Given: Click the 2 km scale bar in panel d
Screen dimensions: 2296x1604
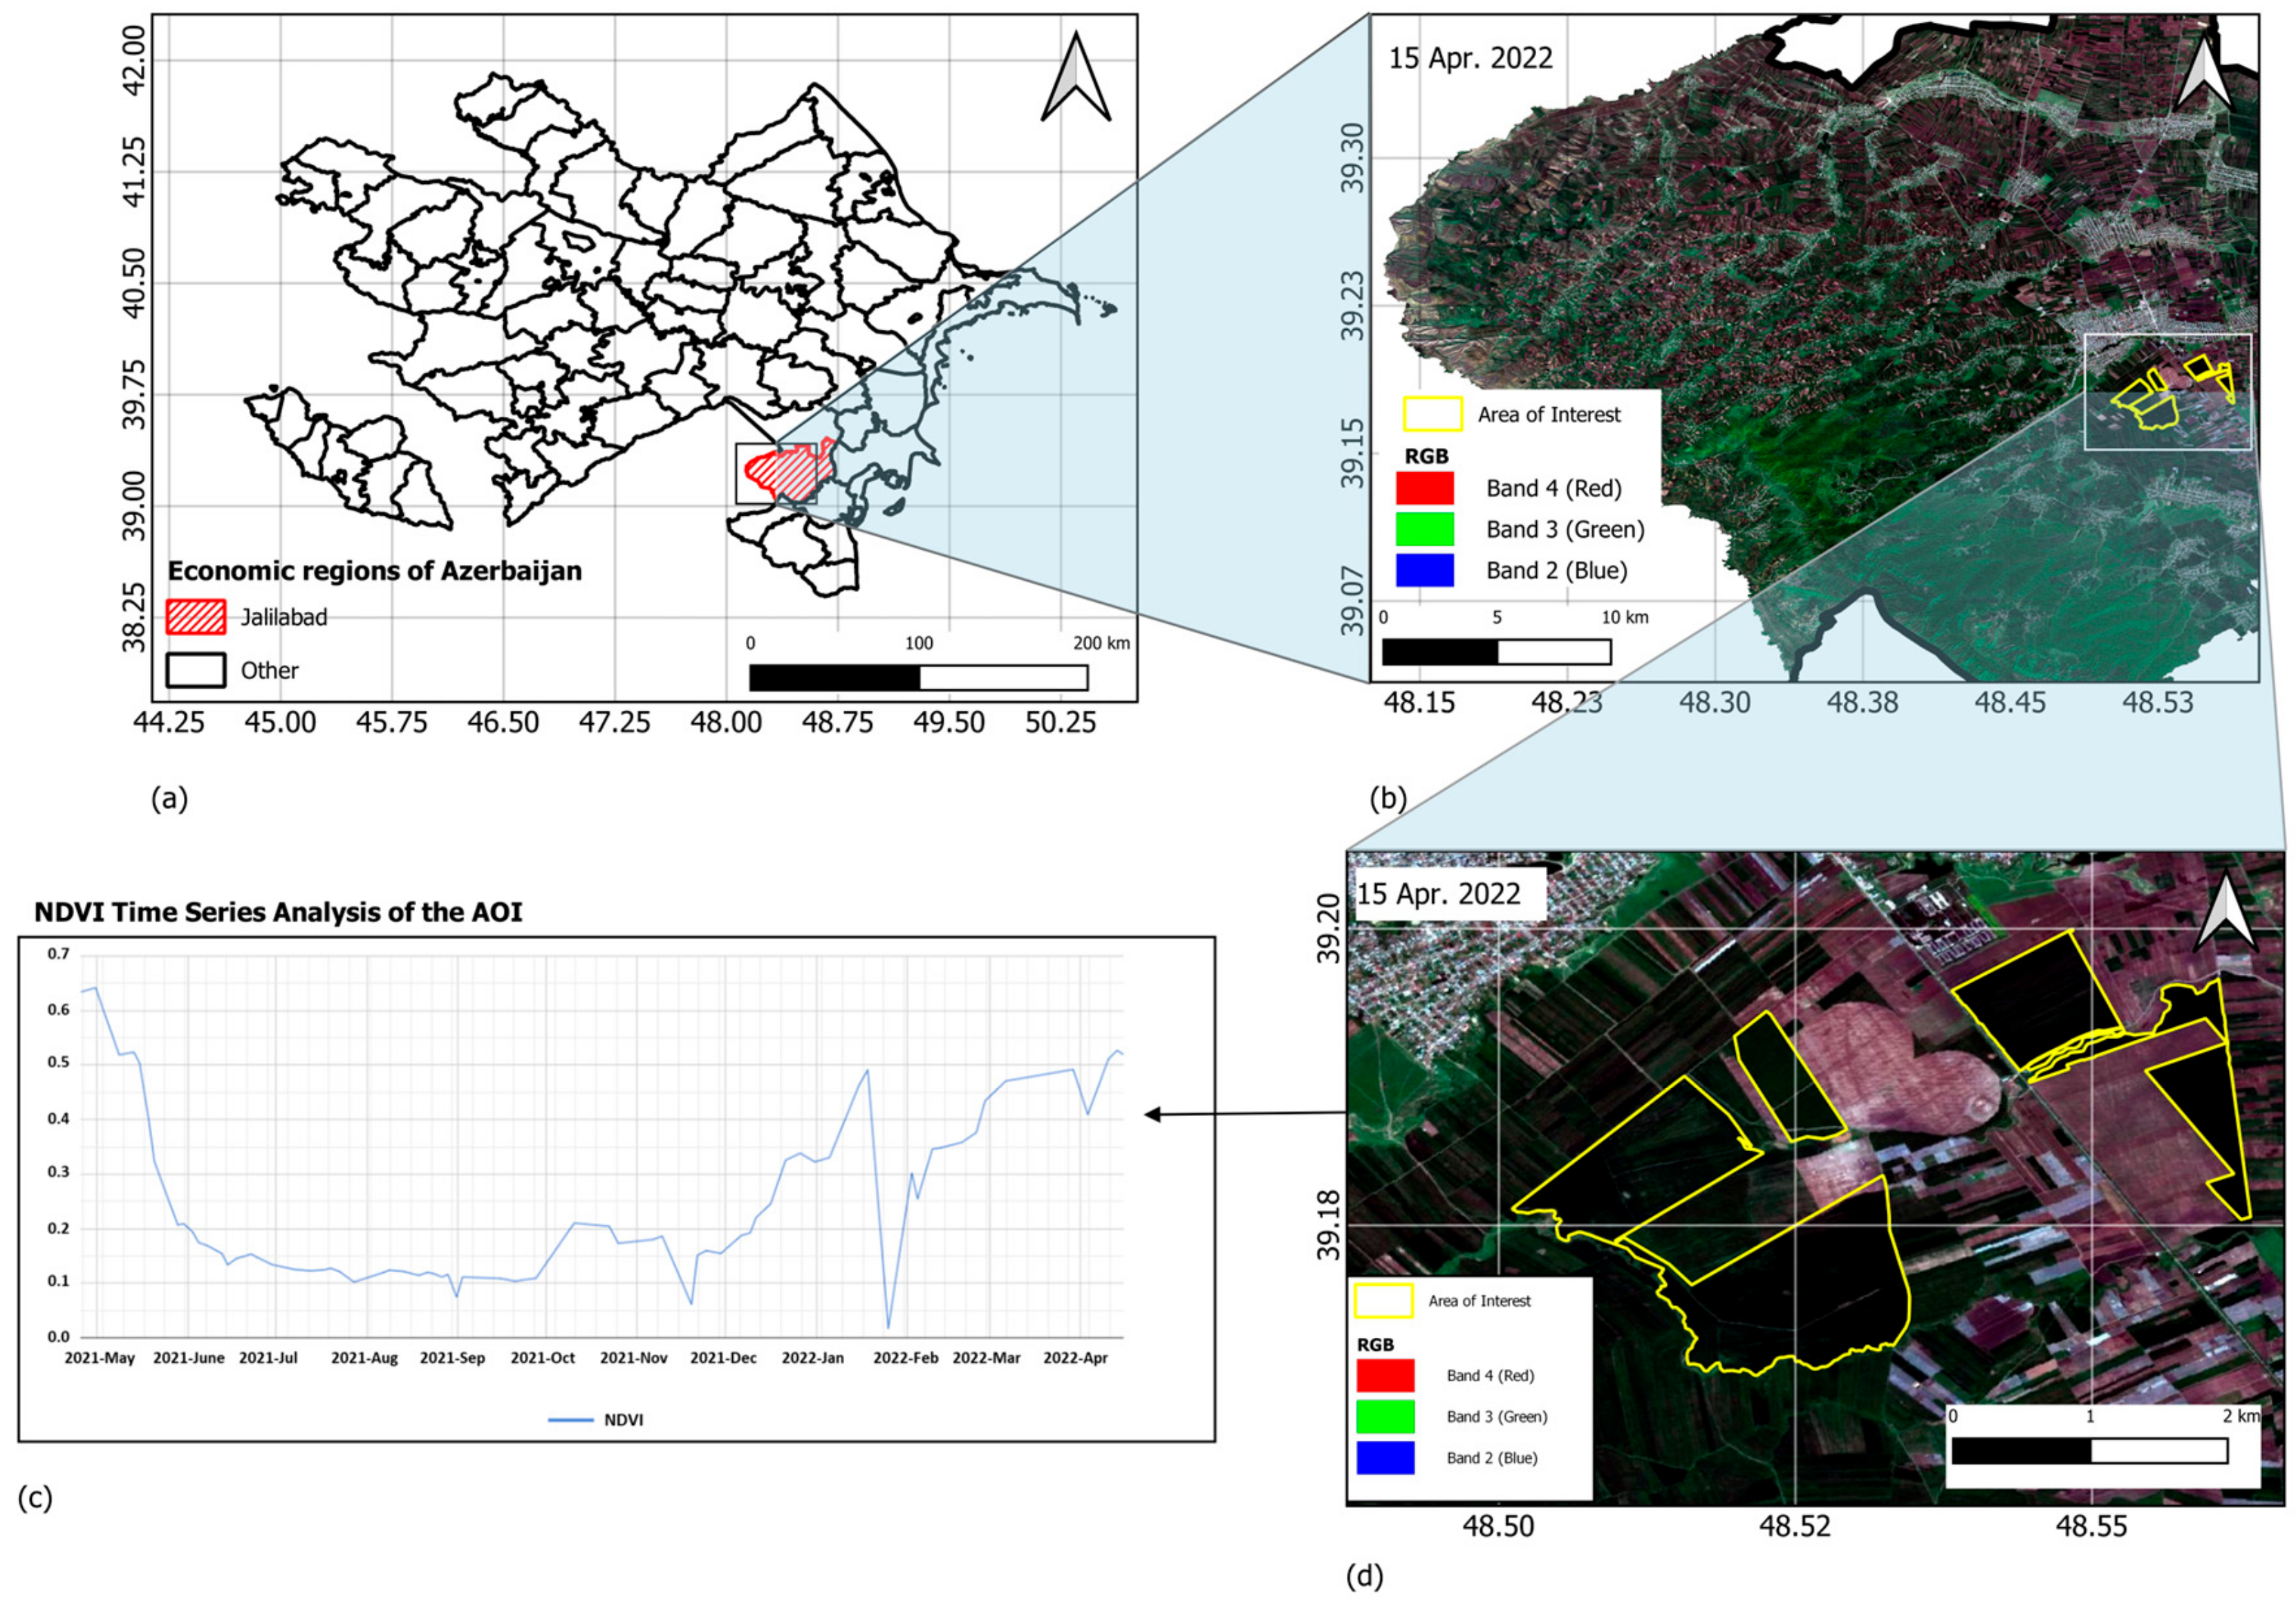Looking at the screenshot, I should (2089, 1451).
